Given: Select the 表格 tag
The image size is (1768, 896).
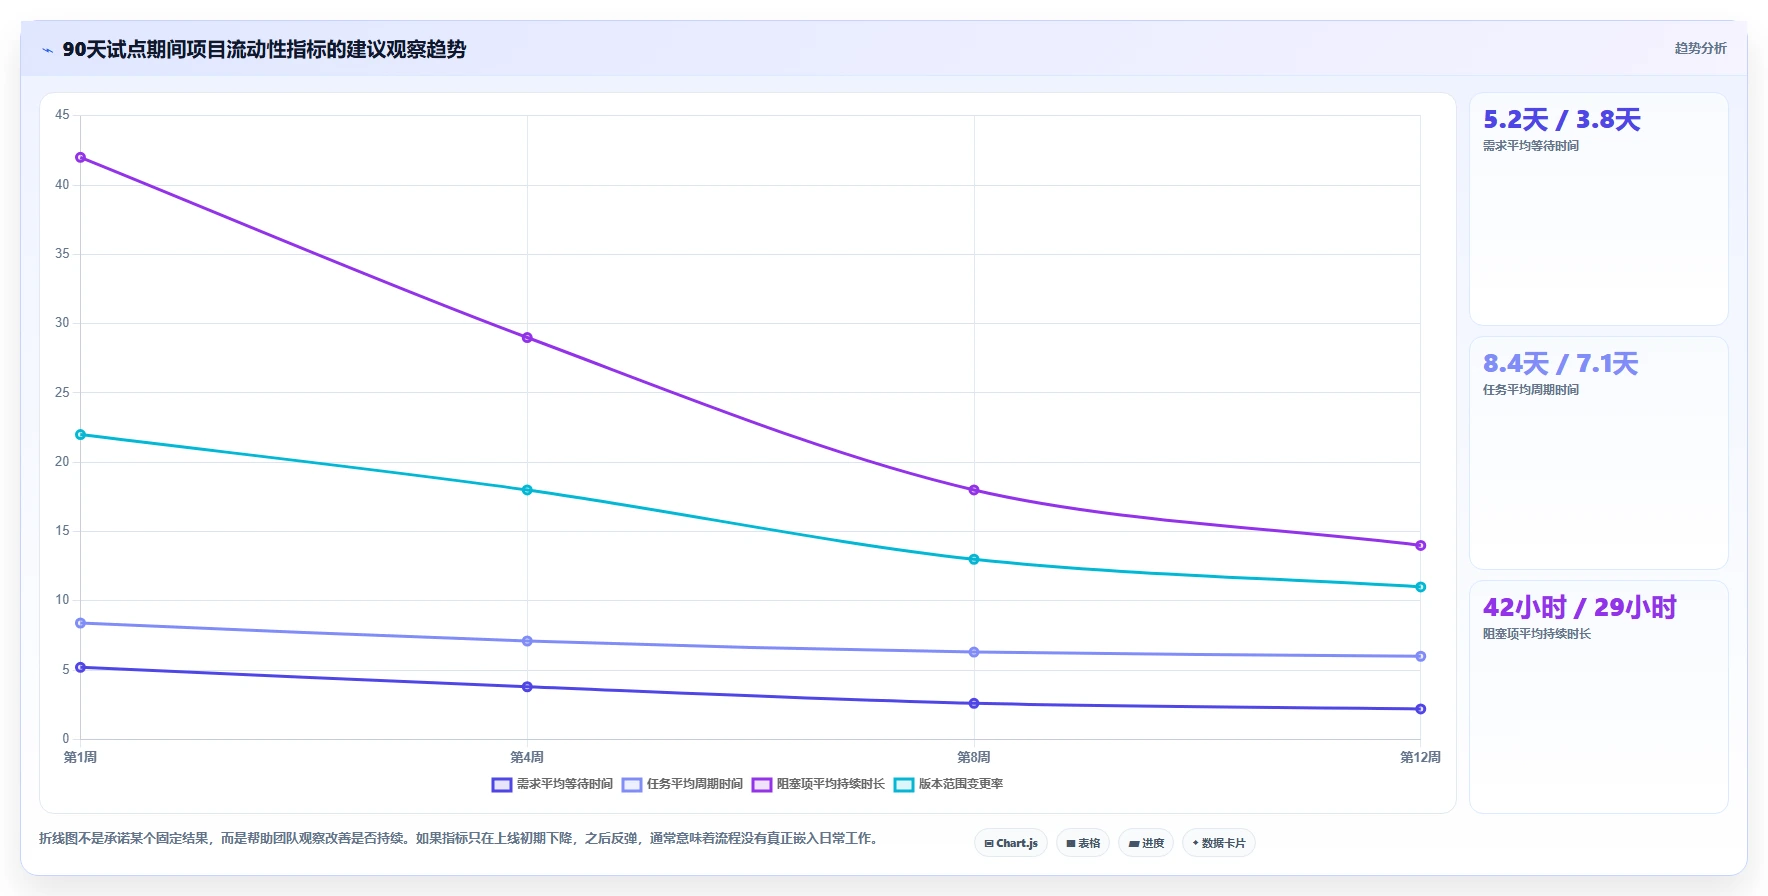Looking at the screenshot, I should tap(1083, 843).
